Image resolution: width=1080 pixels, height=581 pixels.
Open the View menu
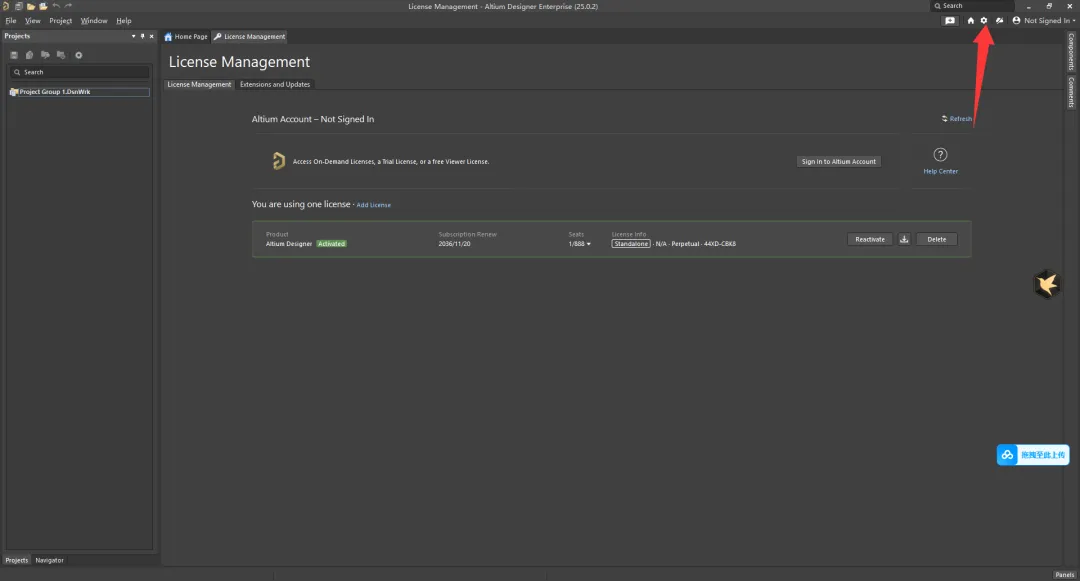click(32, 21)
